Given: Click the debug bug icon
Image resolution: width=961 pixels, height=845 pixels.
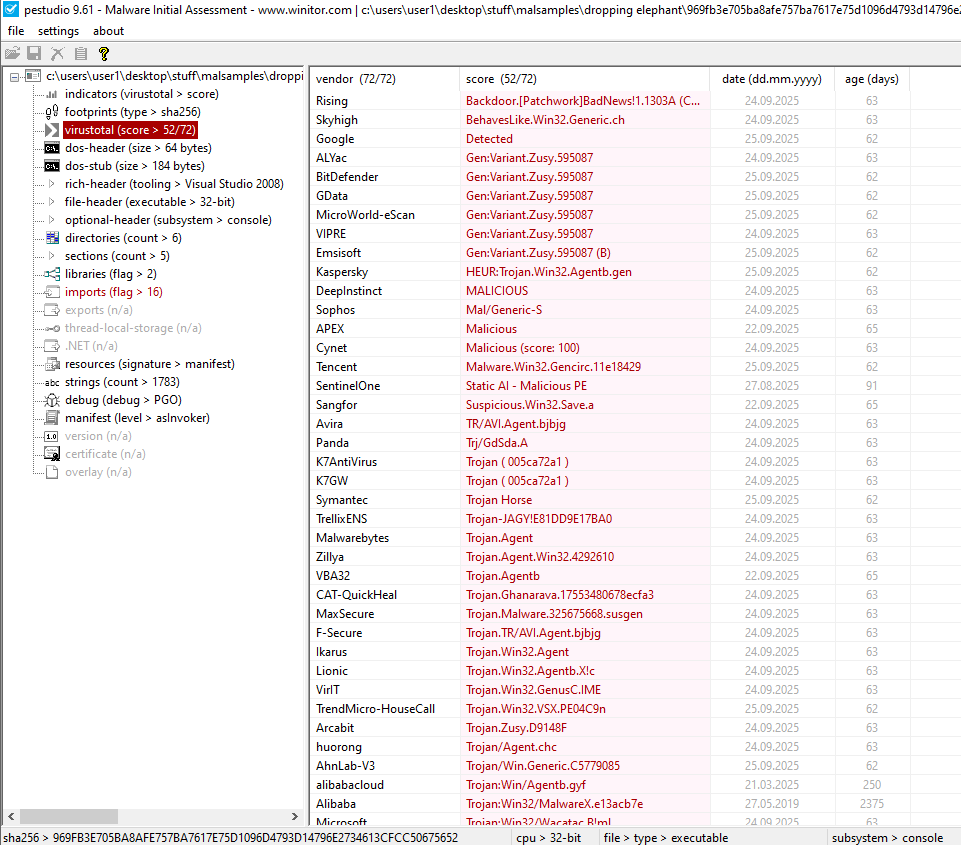Looking at the screenshot, I should tap(52, 400).
